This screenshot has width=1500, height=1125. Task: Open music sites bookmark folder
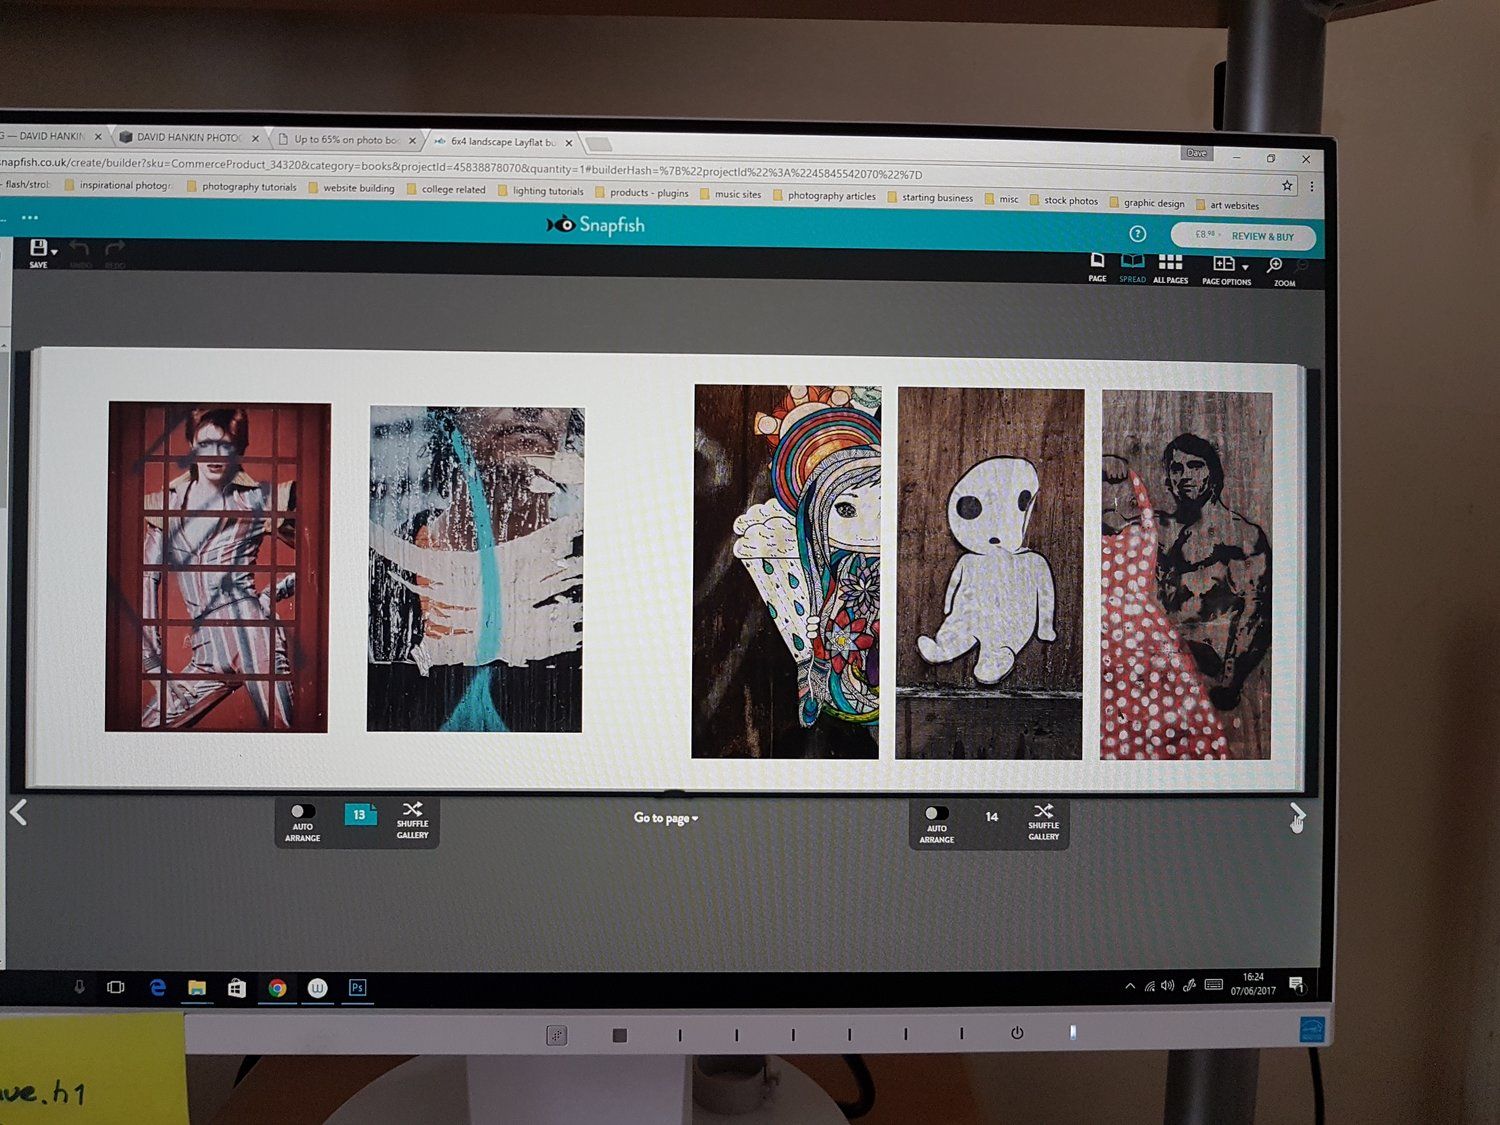pyautogui.click(x=730, y=195)
